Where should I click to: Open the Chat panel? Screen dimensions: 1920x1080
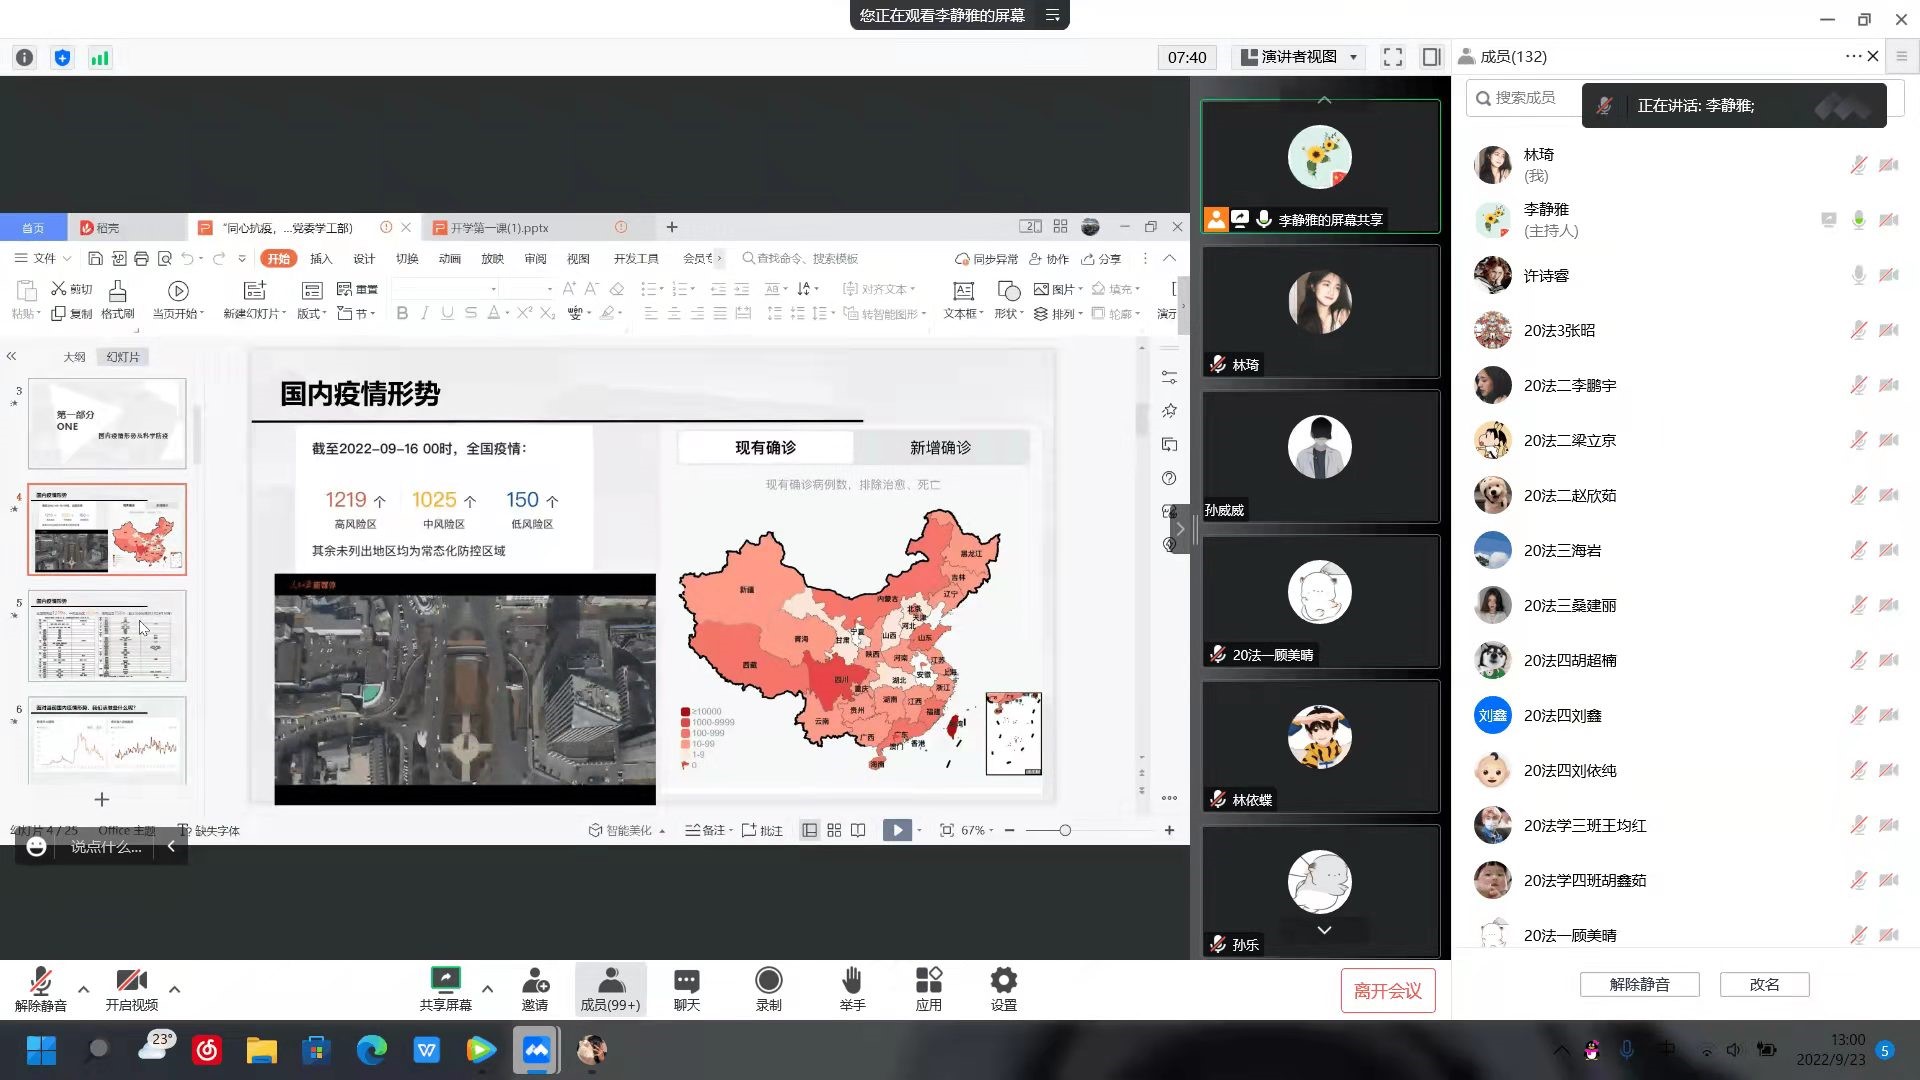coord(687,989)
